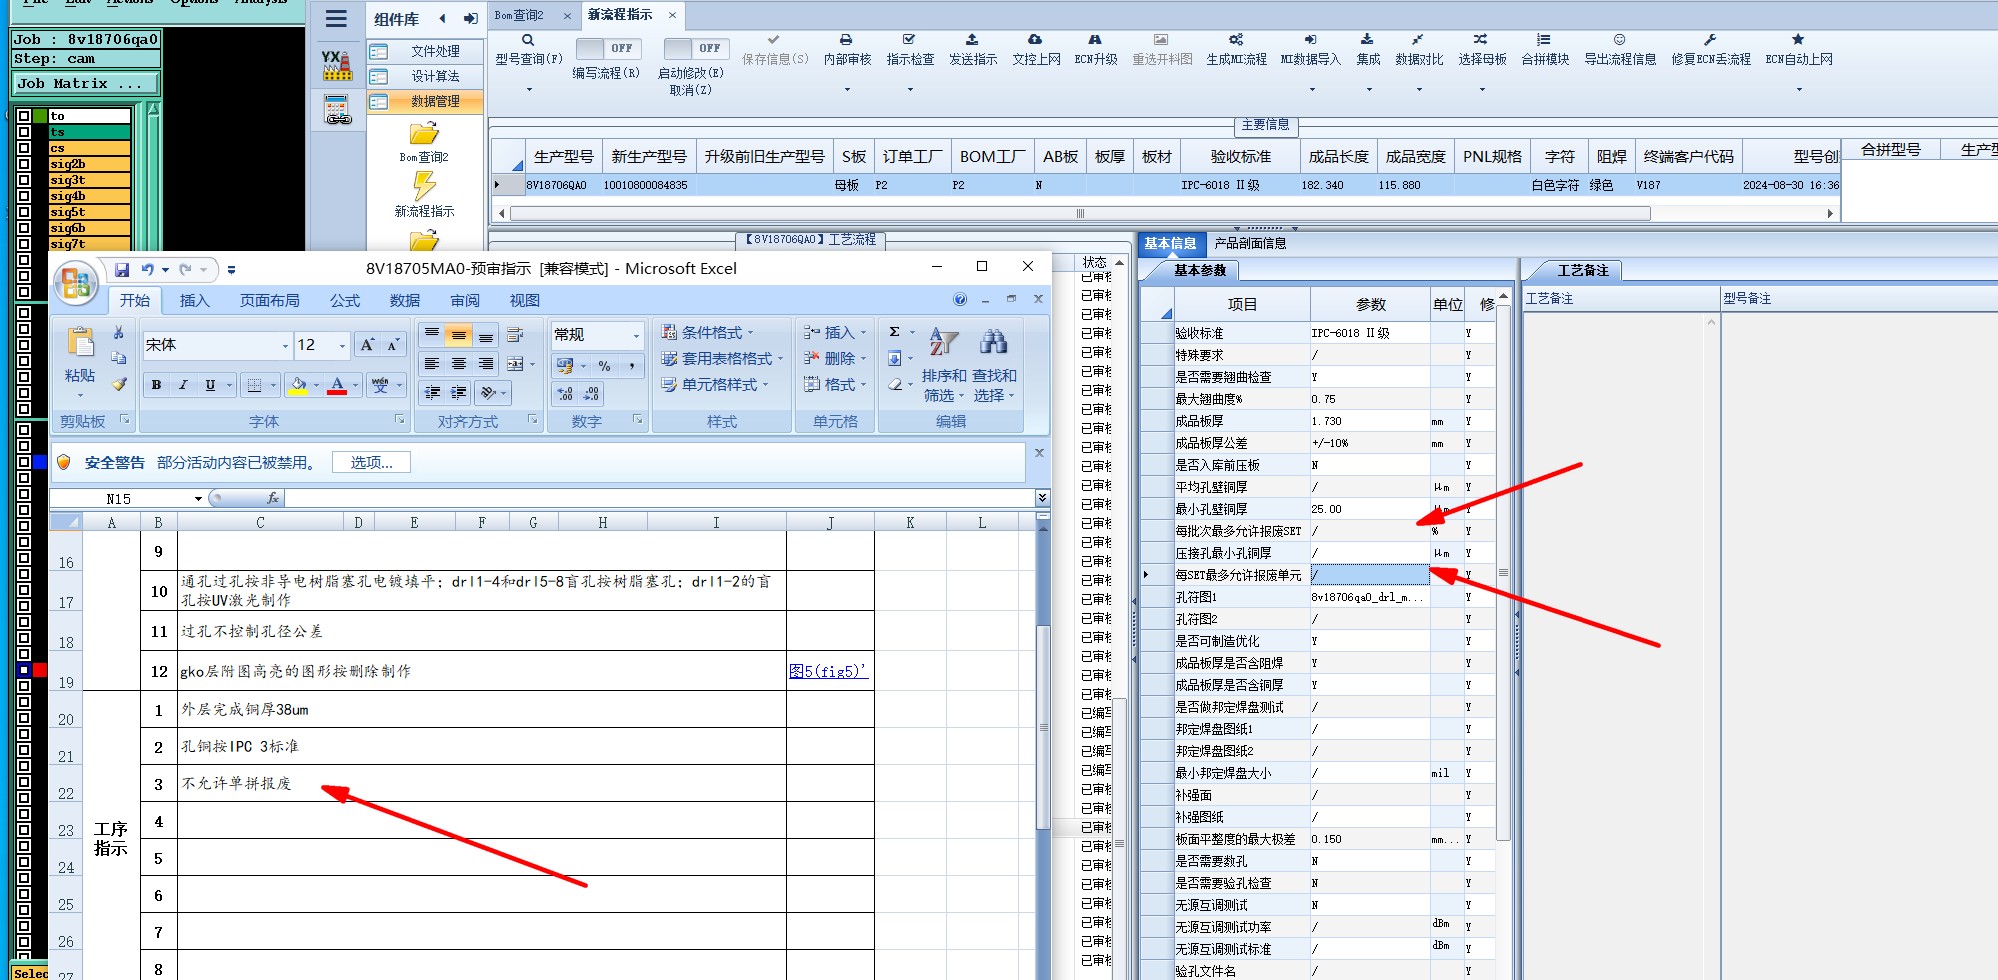1998x980 pixels.
Task: Click the 导出流程信息 smiley icon
Action: point(1619,40)
